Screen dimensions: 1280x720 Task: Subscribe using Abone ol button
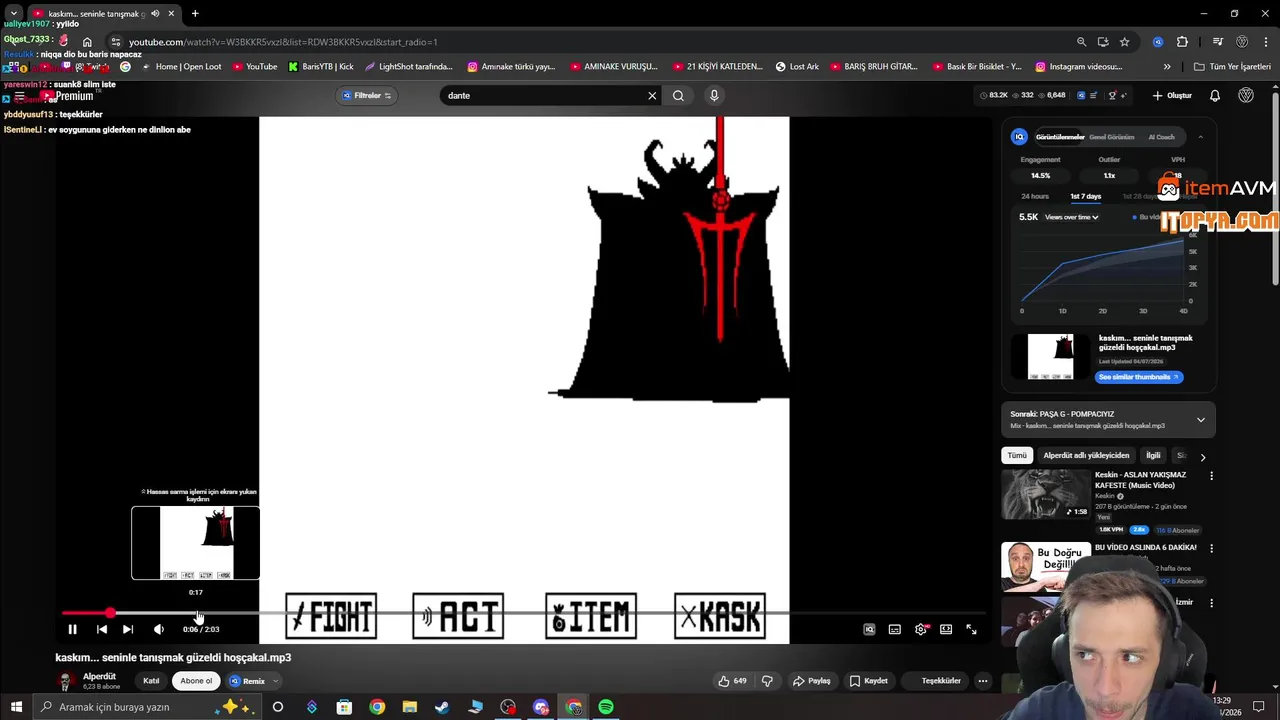[196, 681]
